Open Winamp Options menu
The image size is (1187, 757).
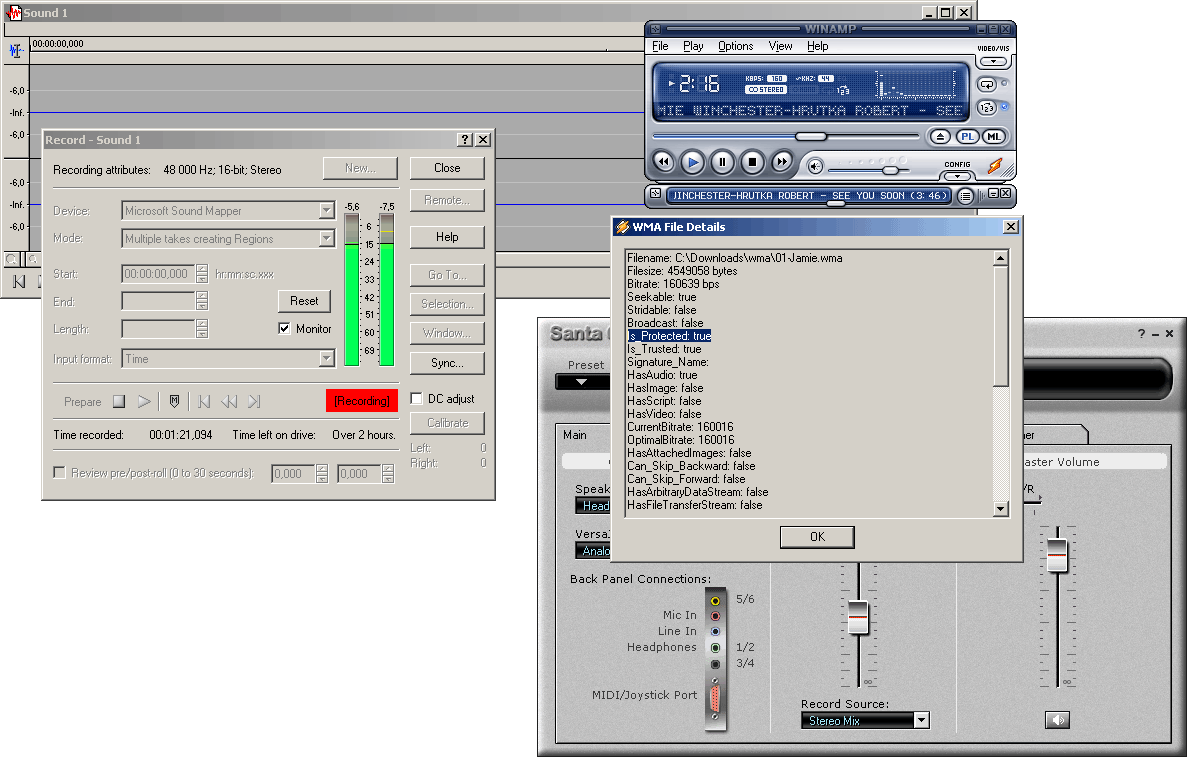736,46
